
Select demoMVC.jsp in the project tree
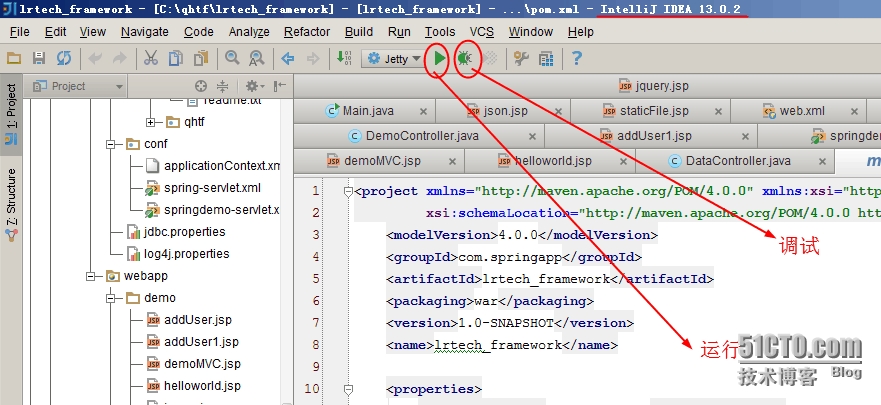pyautogui.click(x=194, y=363)
